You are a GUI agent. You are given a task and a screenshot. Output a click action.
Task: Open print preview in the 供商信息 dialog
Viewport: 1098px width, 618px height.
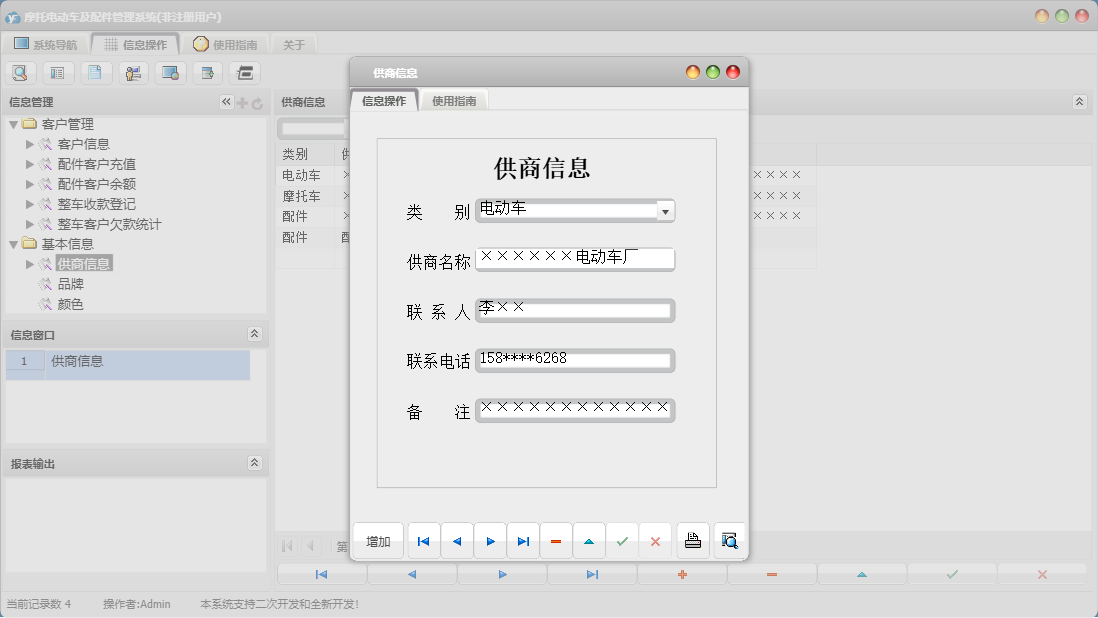[x=730, y=541]
